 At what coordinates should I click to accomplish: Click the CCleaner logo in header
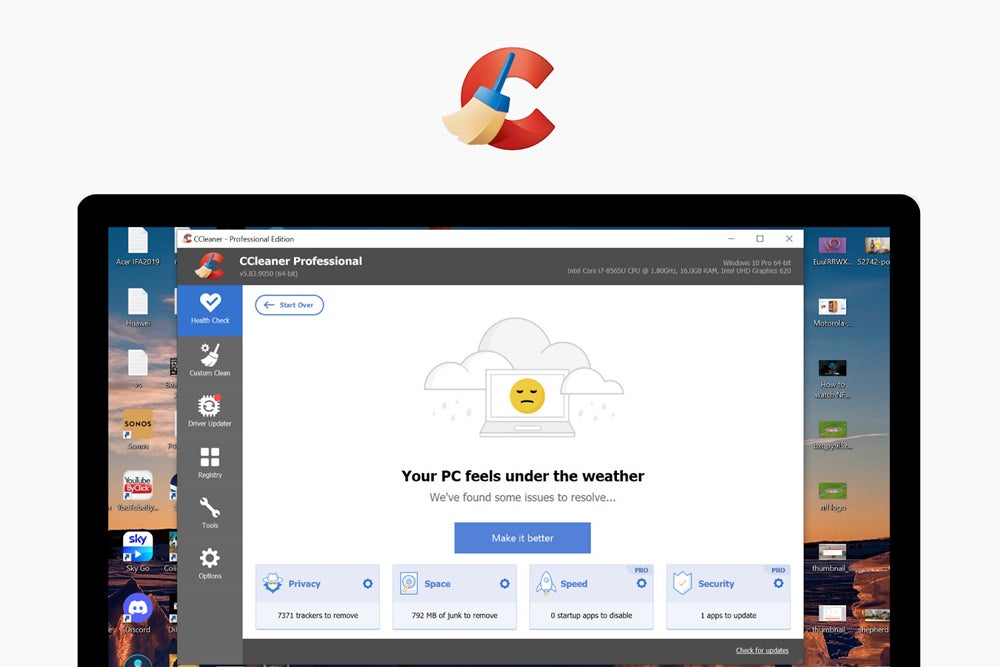pos(209,265)
